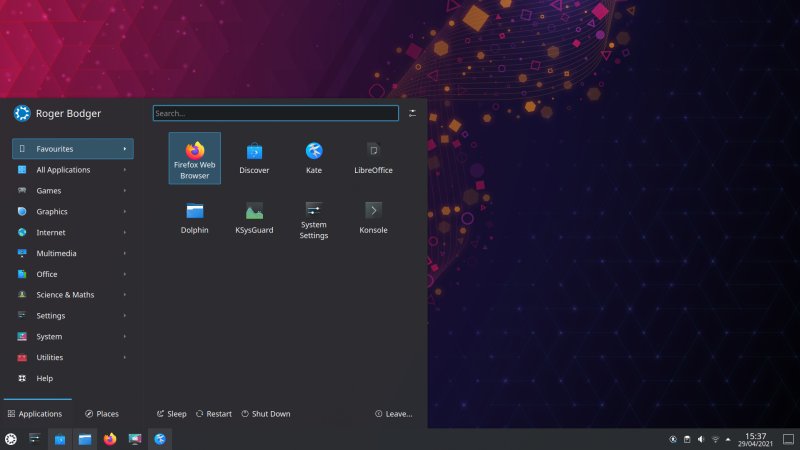Open Discover software center from favourites
This screenshot has height=450, width=800.
tap(254, 158)
